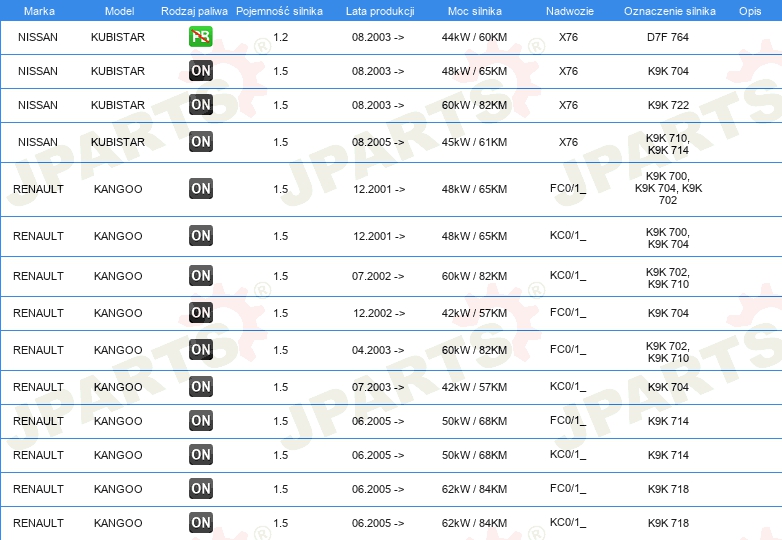Image resolution: width=782 pixels, height=540 pixels.
Task: Click ON diesel icon in the K9K 700, K9K 704, K9K 702 row
Action: click(200, 188)
